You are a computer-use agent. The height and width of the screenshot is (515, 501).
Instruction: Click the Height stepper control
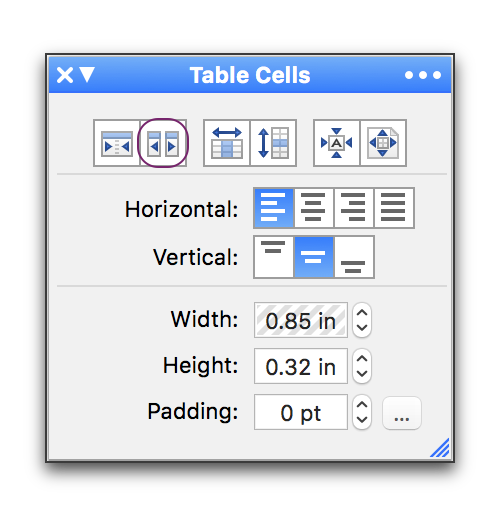362,366
